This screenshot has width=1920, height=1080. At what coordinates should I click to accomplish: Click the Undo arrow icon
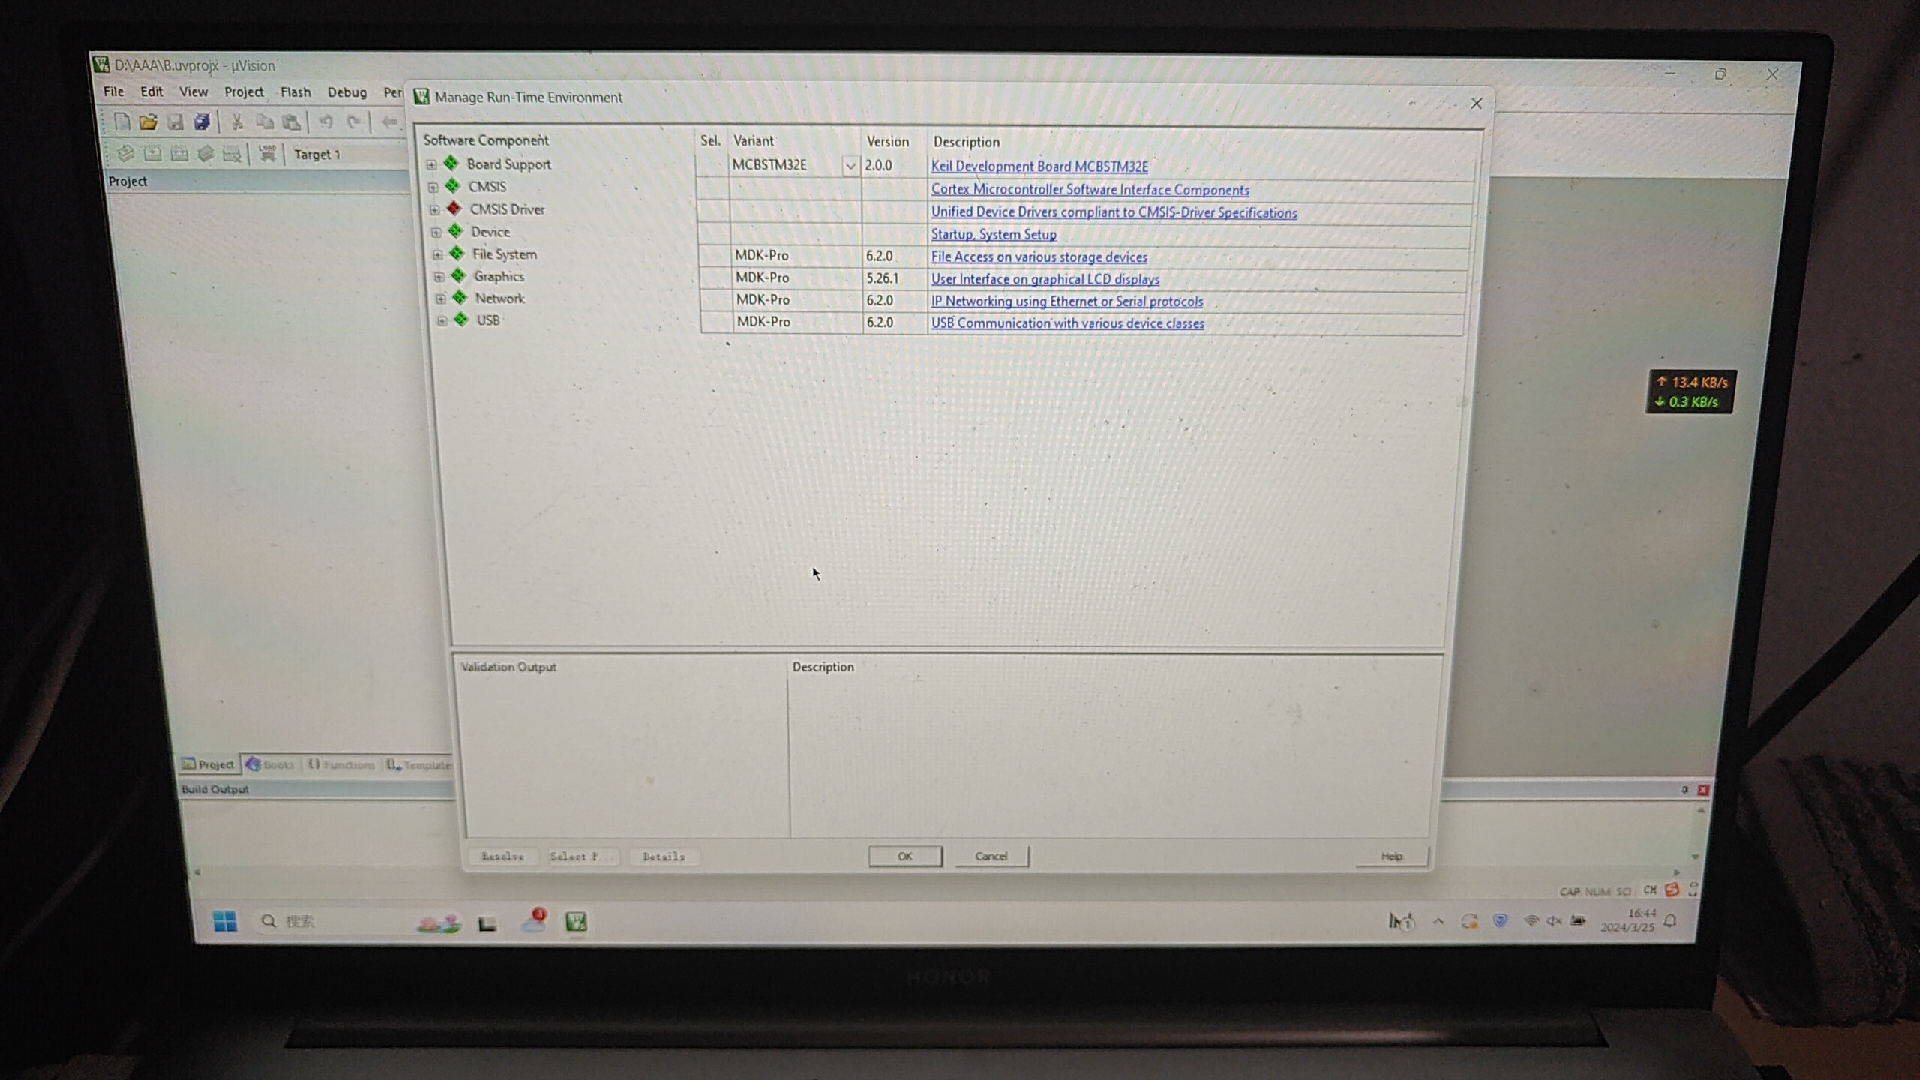click(326, 122)
